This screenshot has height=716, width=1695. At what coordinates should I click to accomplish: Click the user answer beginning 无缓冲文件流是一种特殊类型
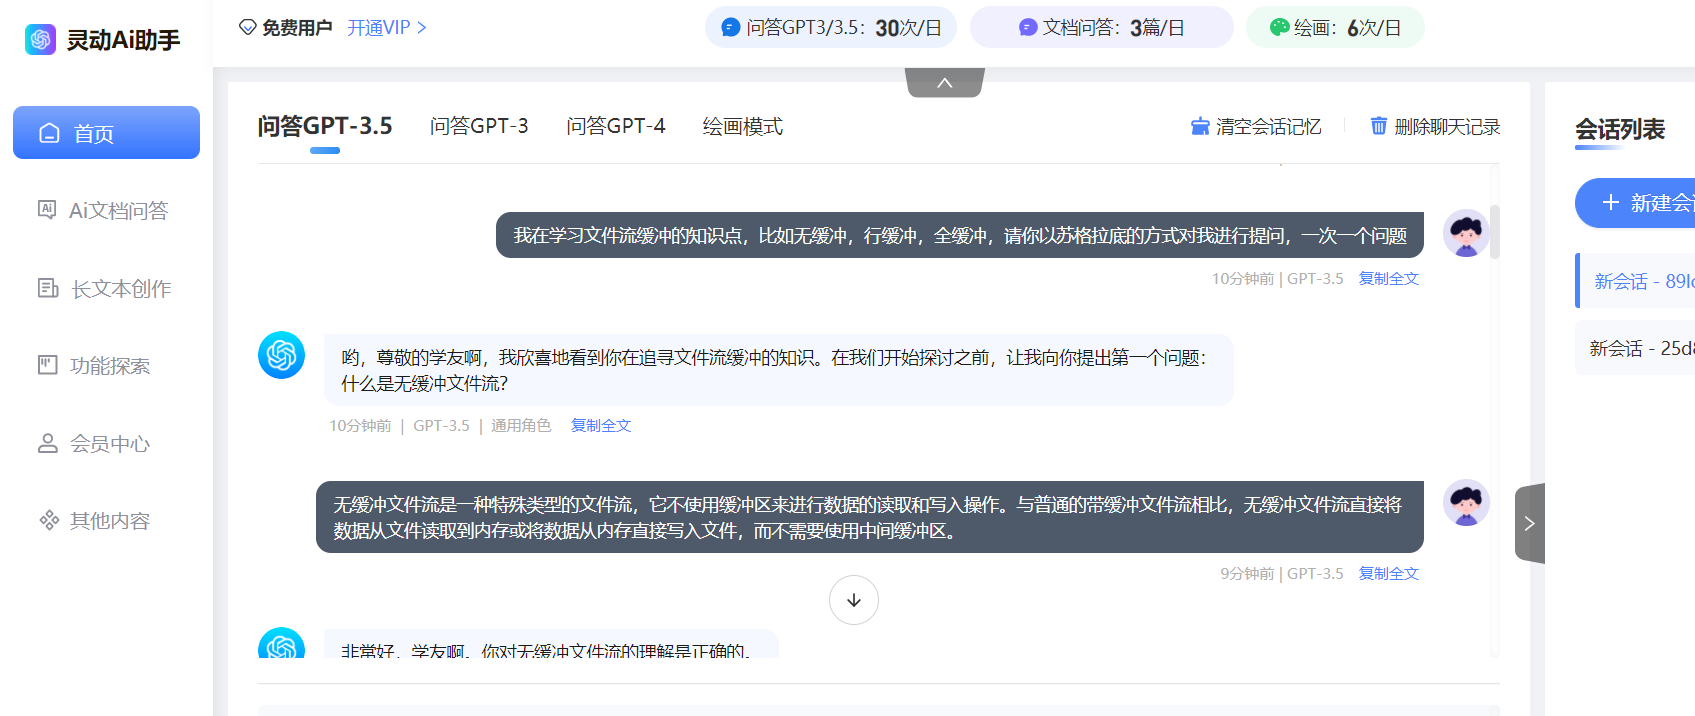870,517
